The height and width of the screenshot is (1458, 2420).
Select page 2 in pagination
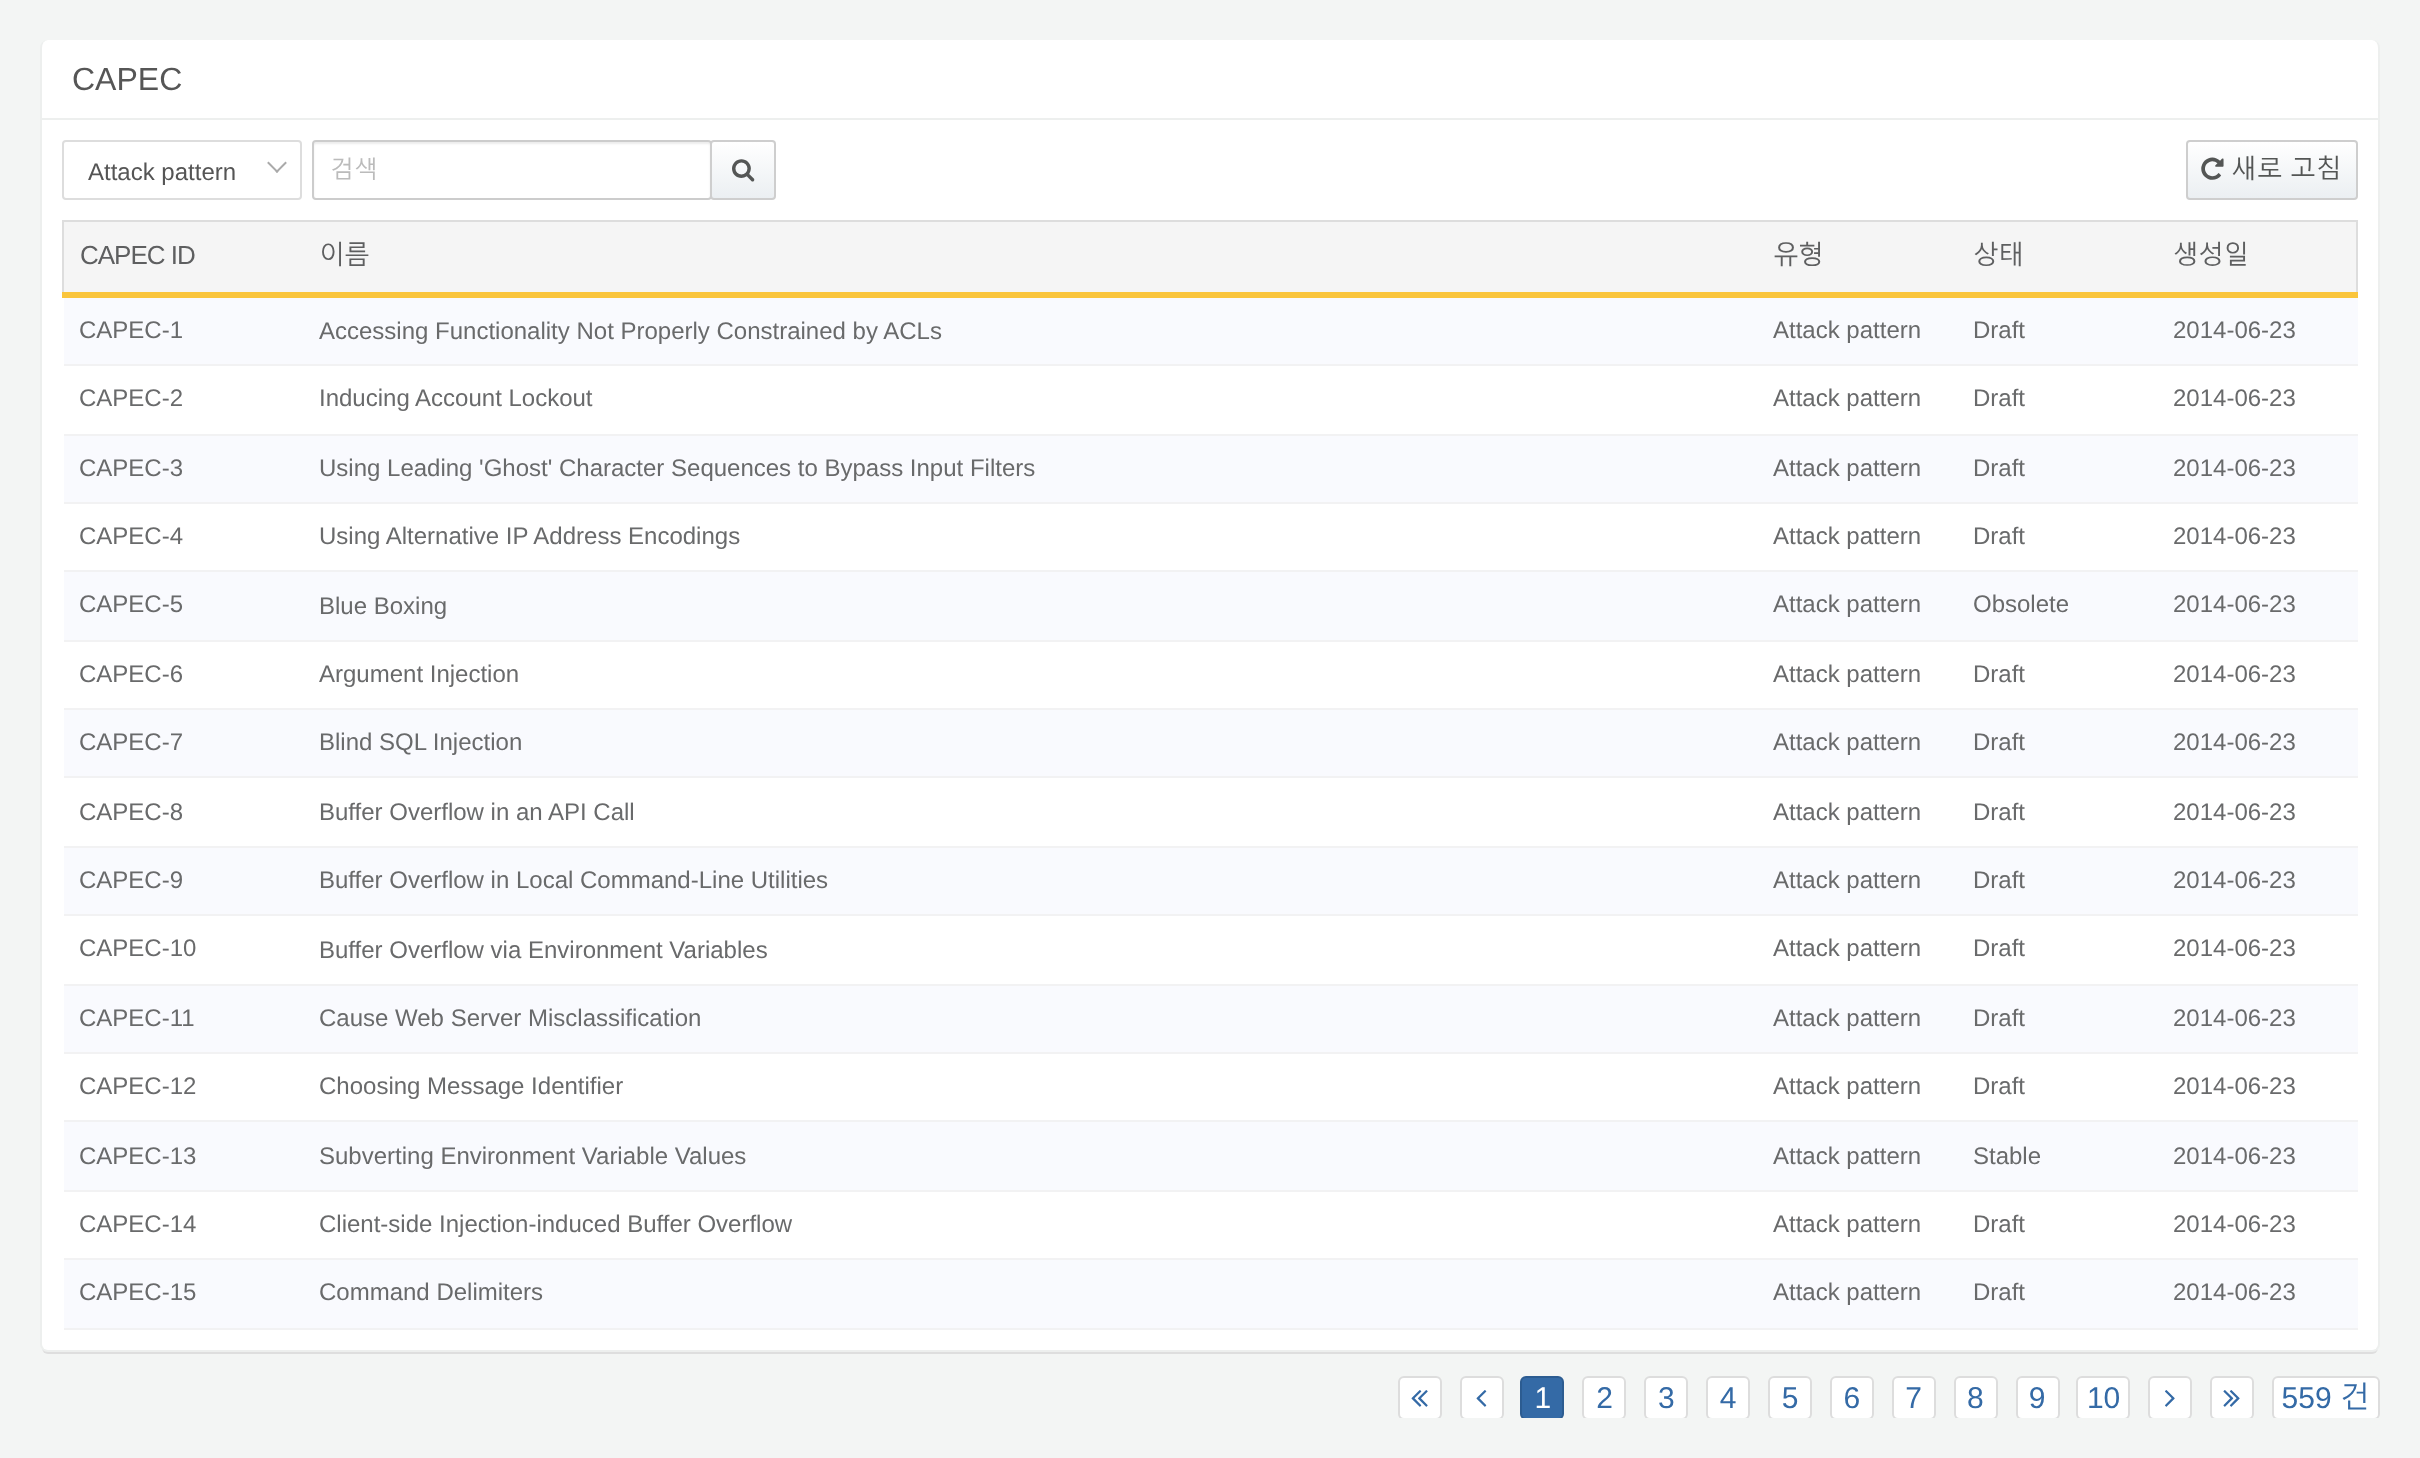click(1604, 1397)
